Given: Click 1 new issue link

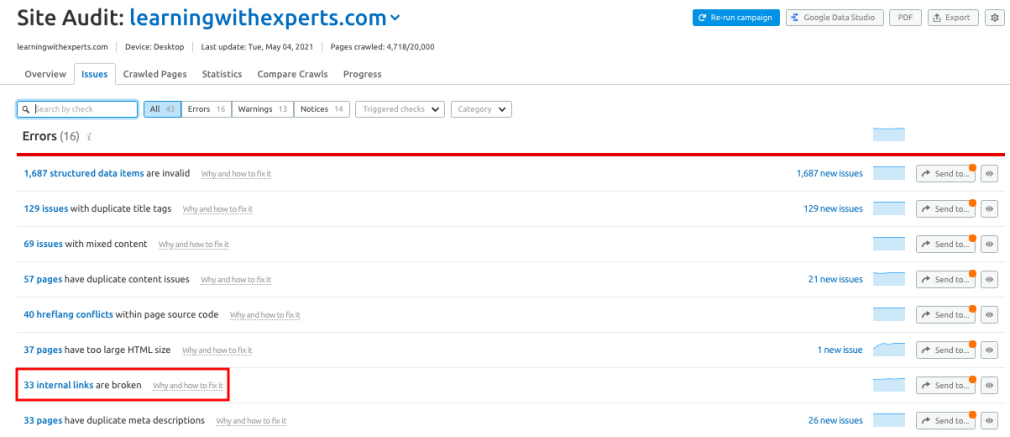Looking at the screenshot, I should click(840, 350).
